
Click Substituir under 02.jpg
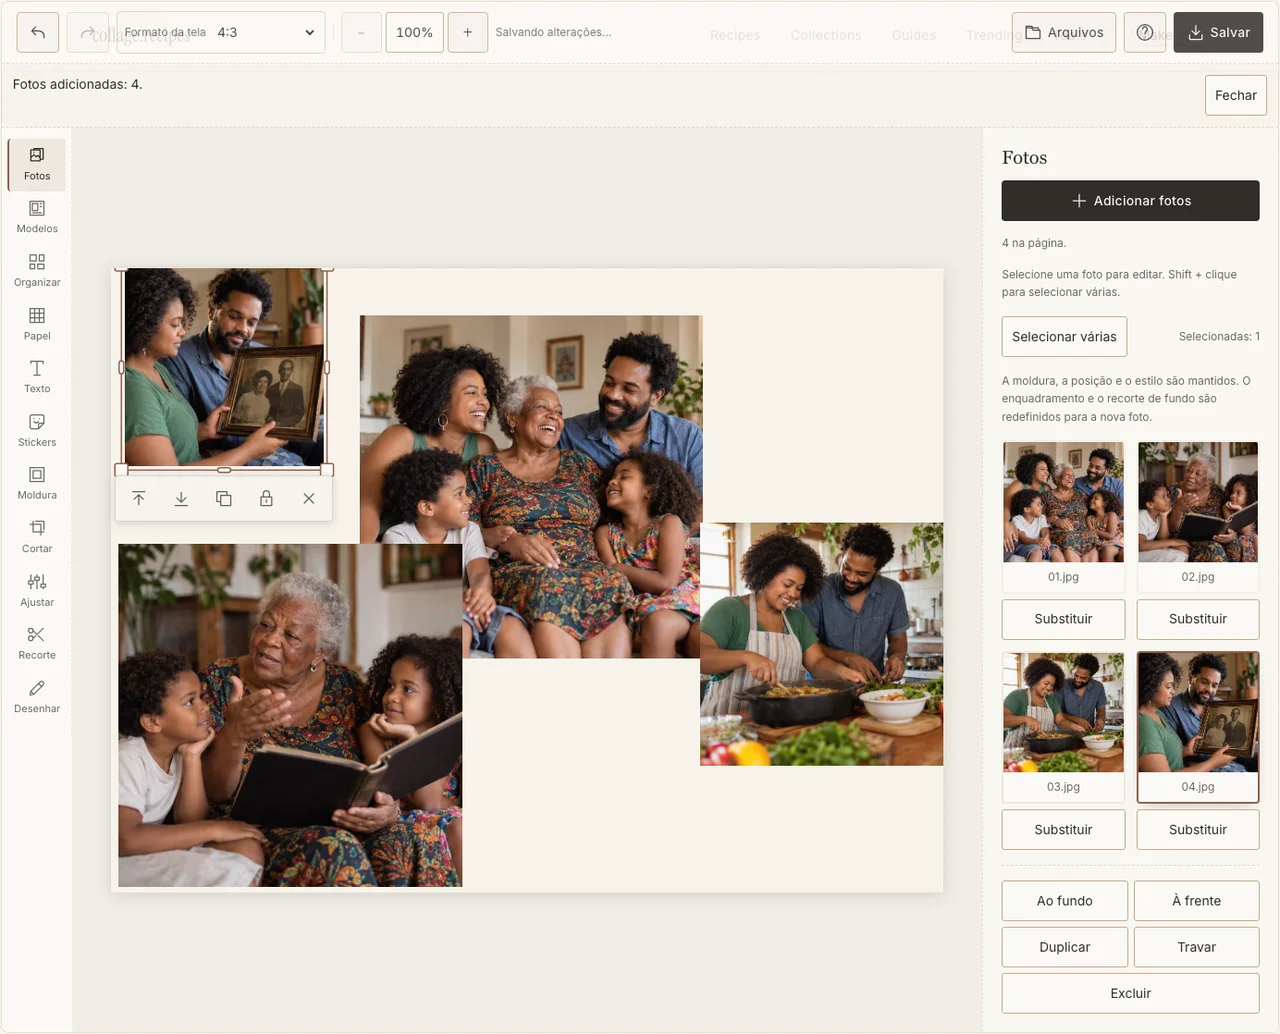click(1198, 619)
